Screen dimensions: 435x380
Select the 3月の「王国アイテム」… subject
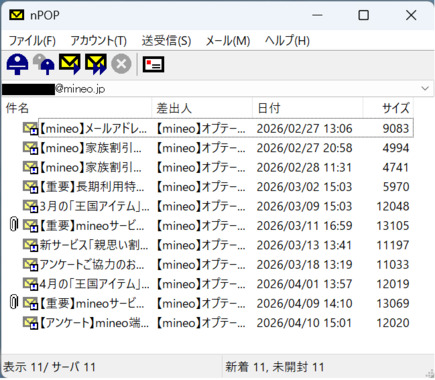point(94,206)
